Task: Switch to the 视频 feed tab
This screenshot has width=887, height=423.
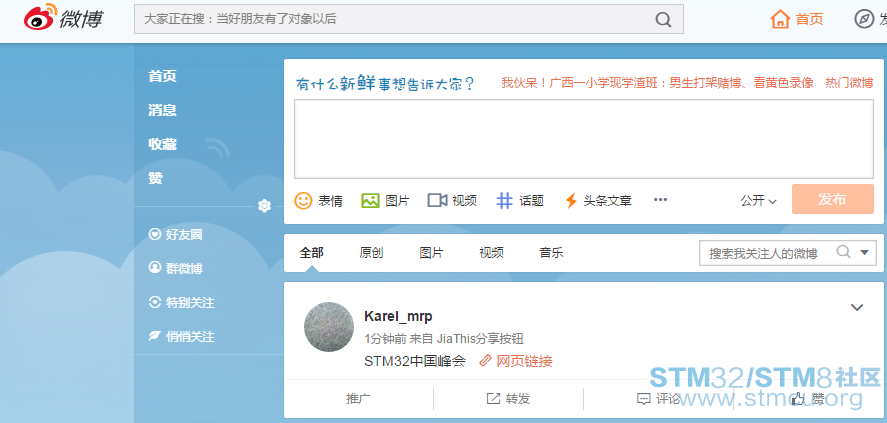Action: pos(492,253)
